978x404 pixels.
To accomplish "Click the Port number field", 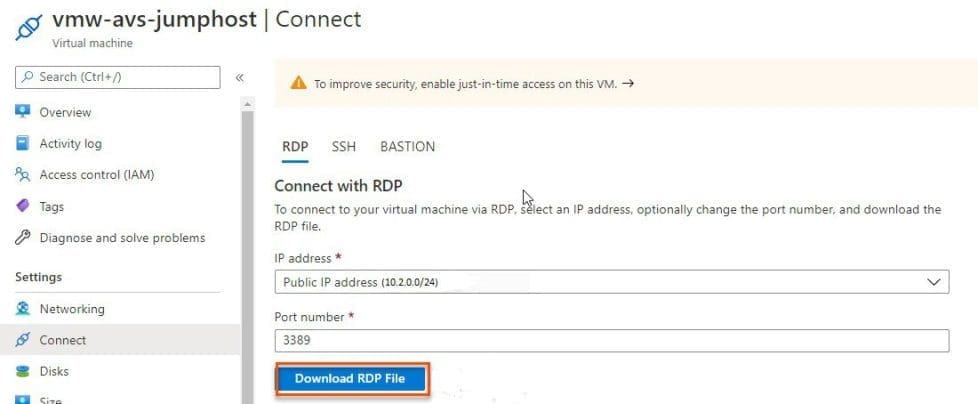I will (610, 341).
